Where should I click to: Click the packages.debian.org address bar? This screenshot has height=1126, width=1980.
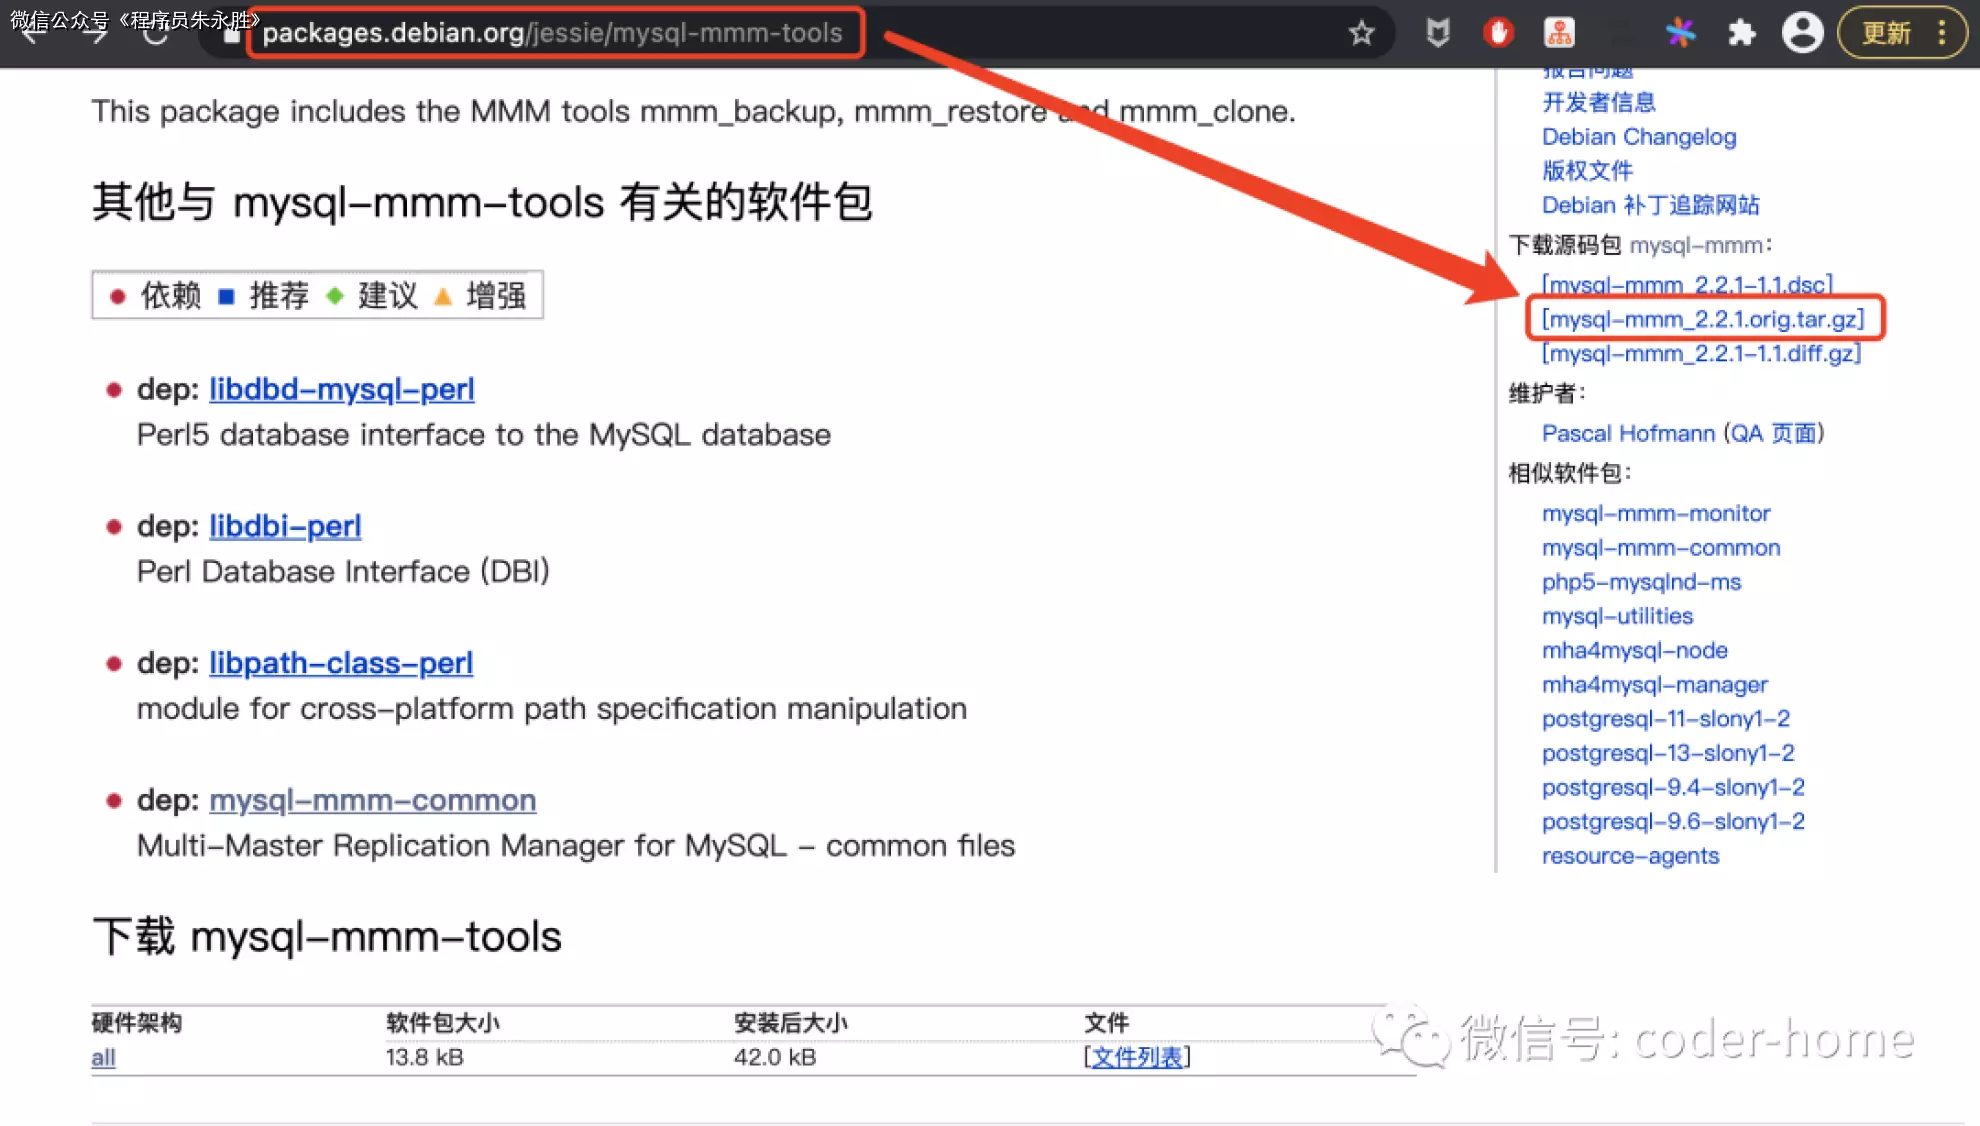pyautogui.click(x=552, y=33)
